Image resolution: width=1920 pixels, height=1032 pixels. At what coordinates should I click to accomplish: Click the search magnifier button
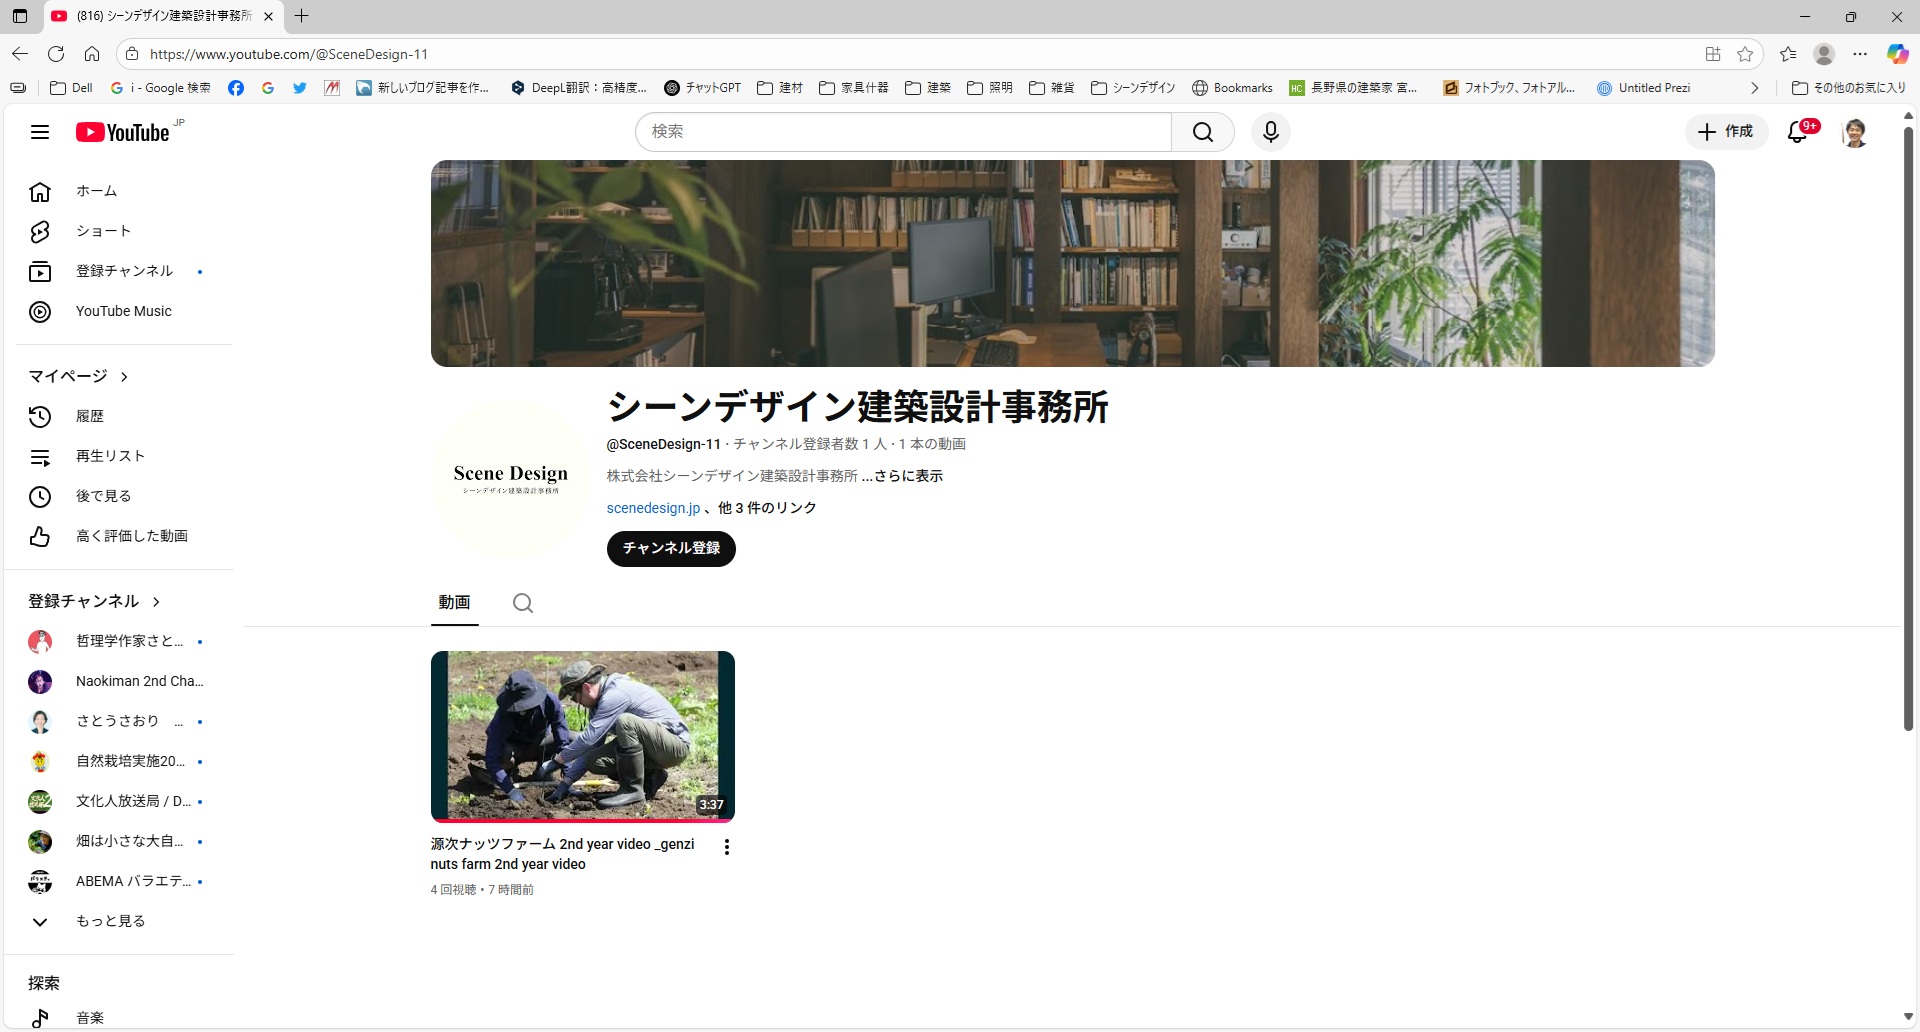1202,132
